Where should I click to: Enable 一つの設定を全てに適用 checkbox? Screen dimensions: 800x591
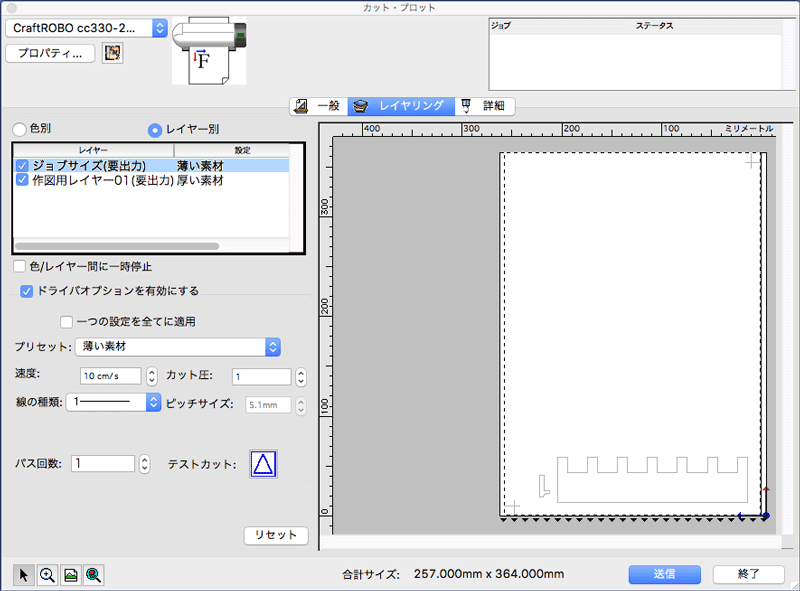[x=66, y=322]
